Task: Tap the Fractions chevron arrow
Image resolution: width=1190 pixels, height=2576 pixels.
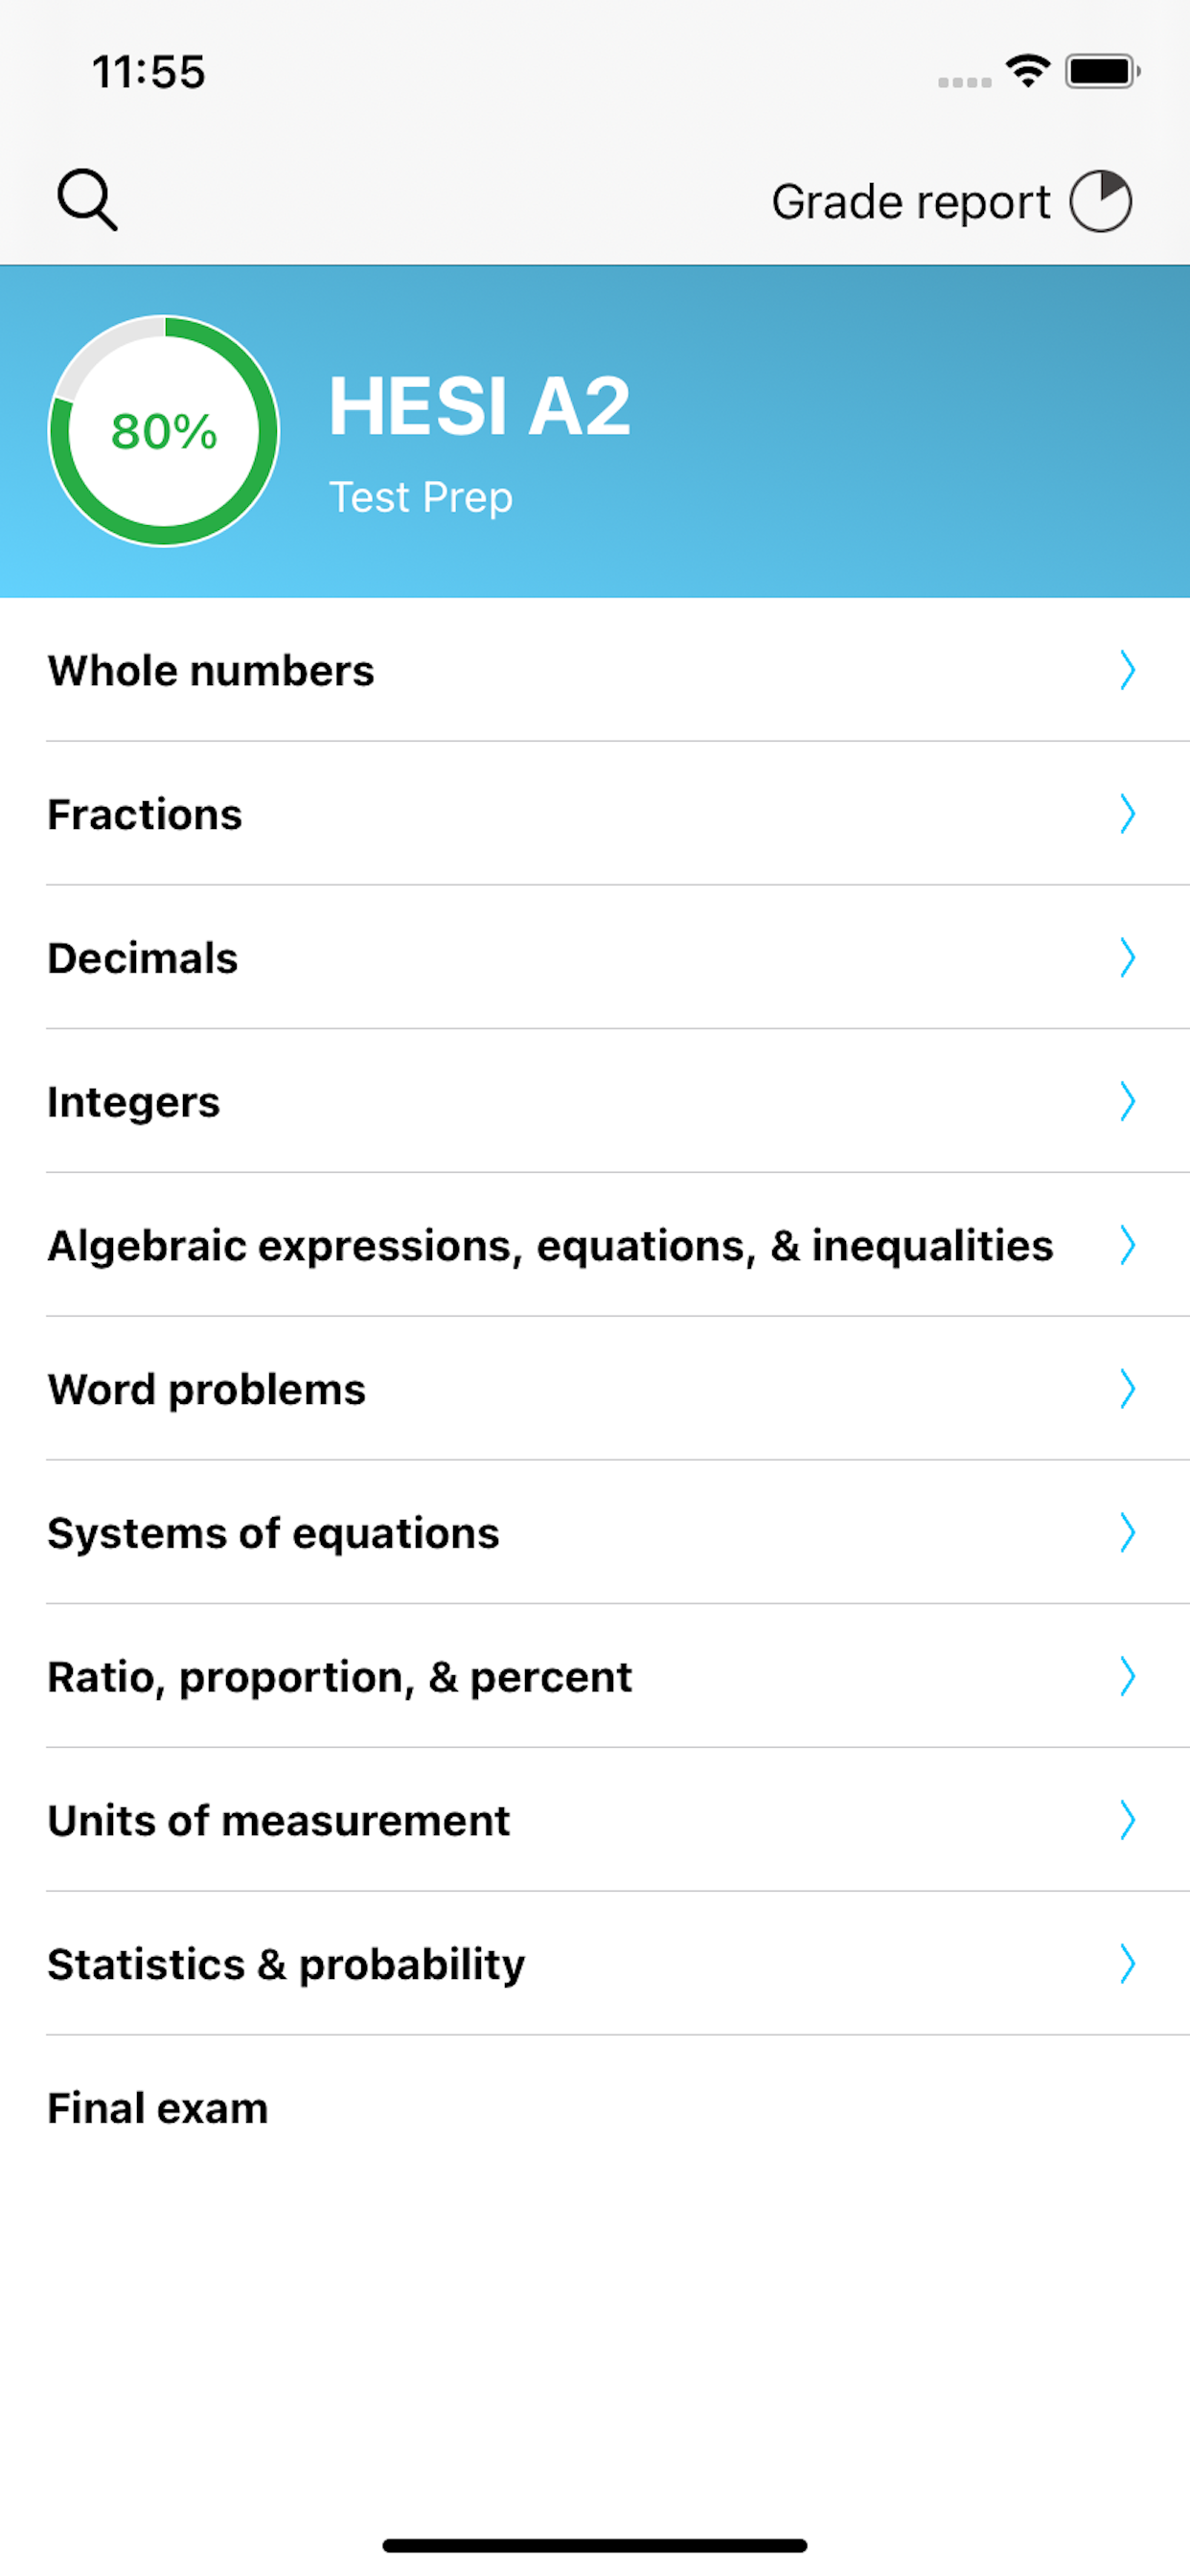Action: point(1127,815)
